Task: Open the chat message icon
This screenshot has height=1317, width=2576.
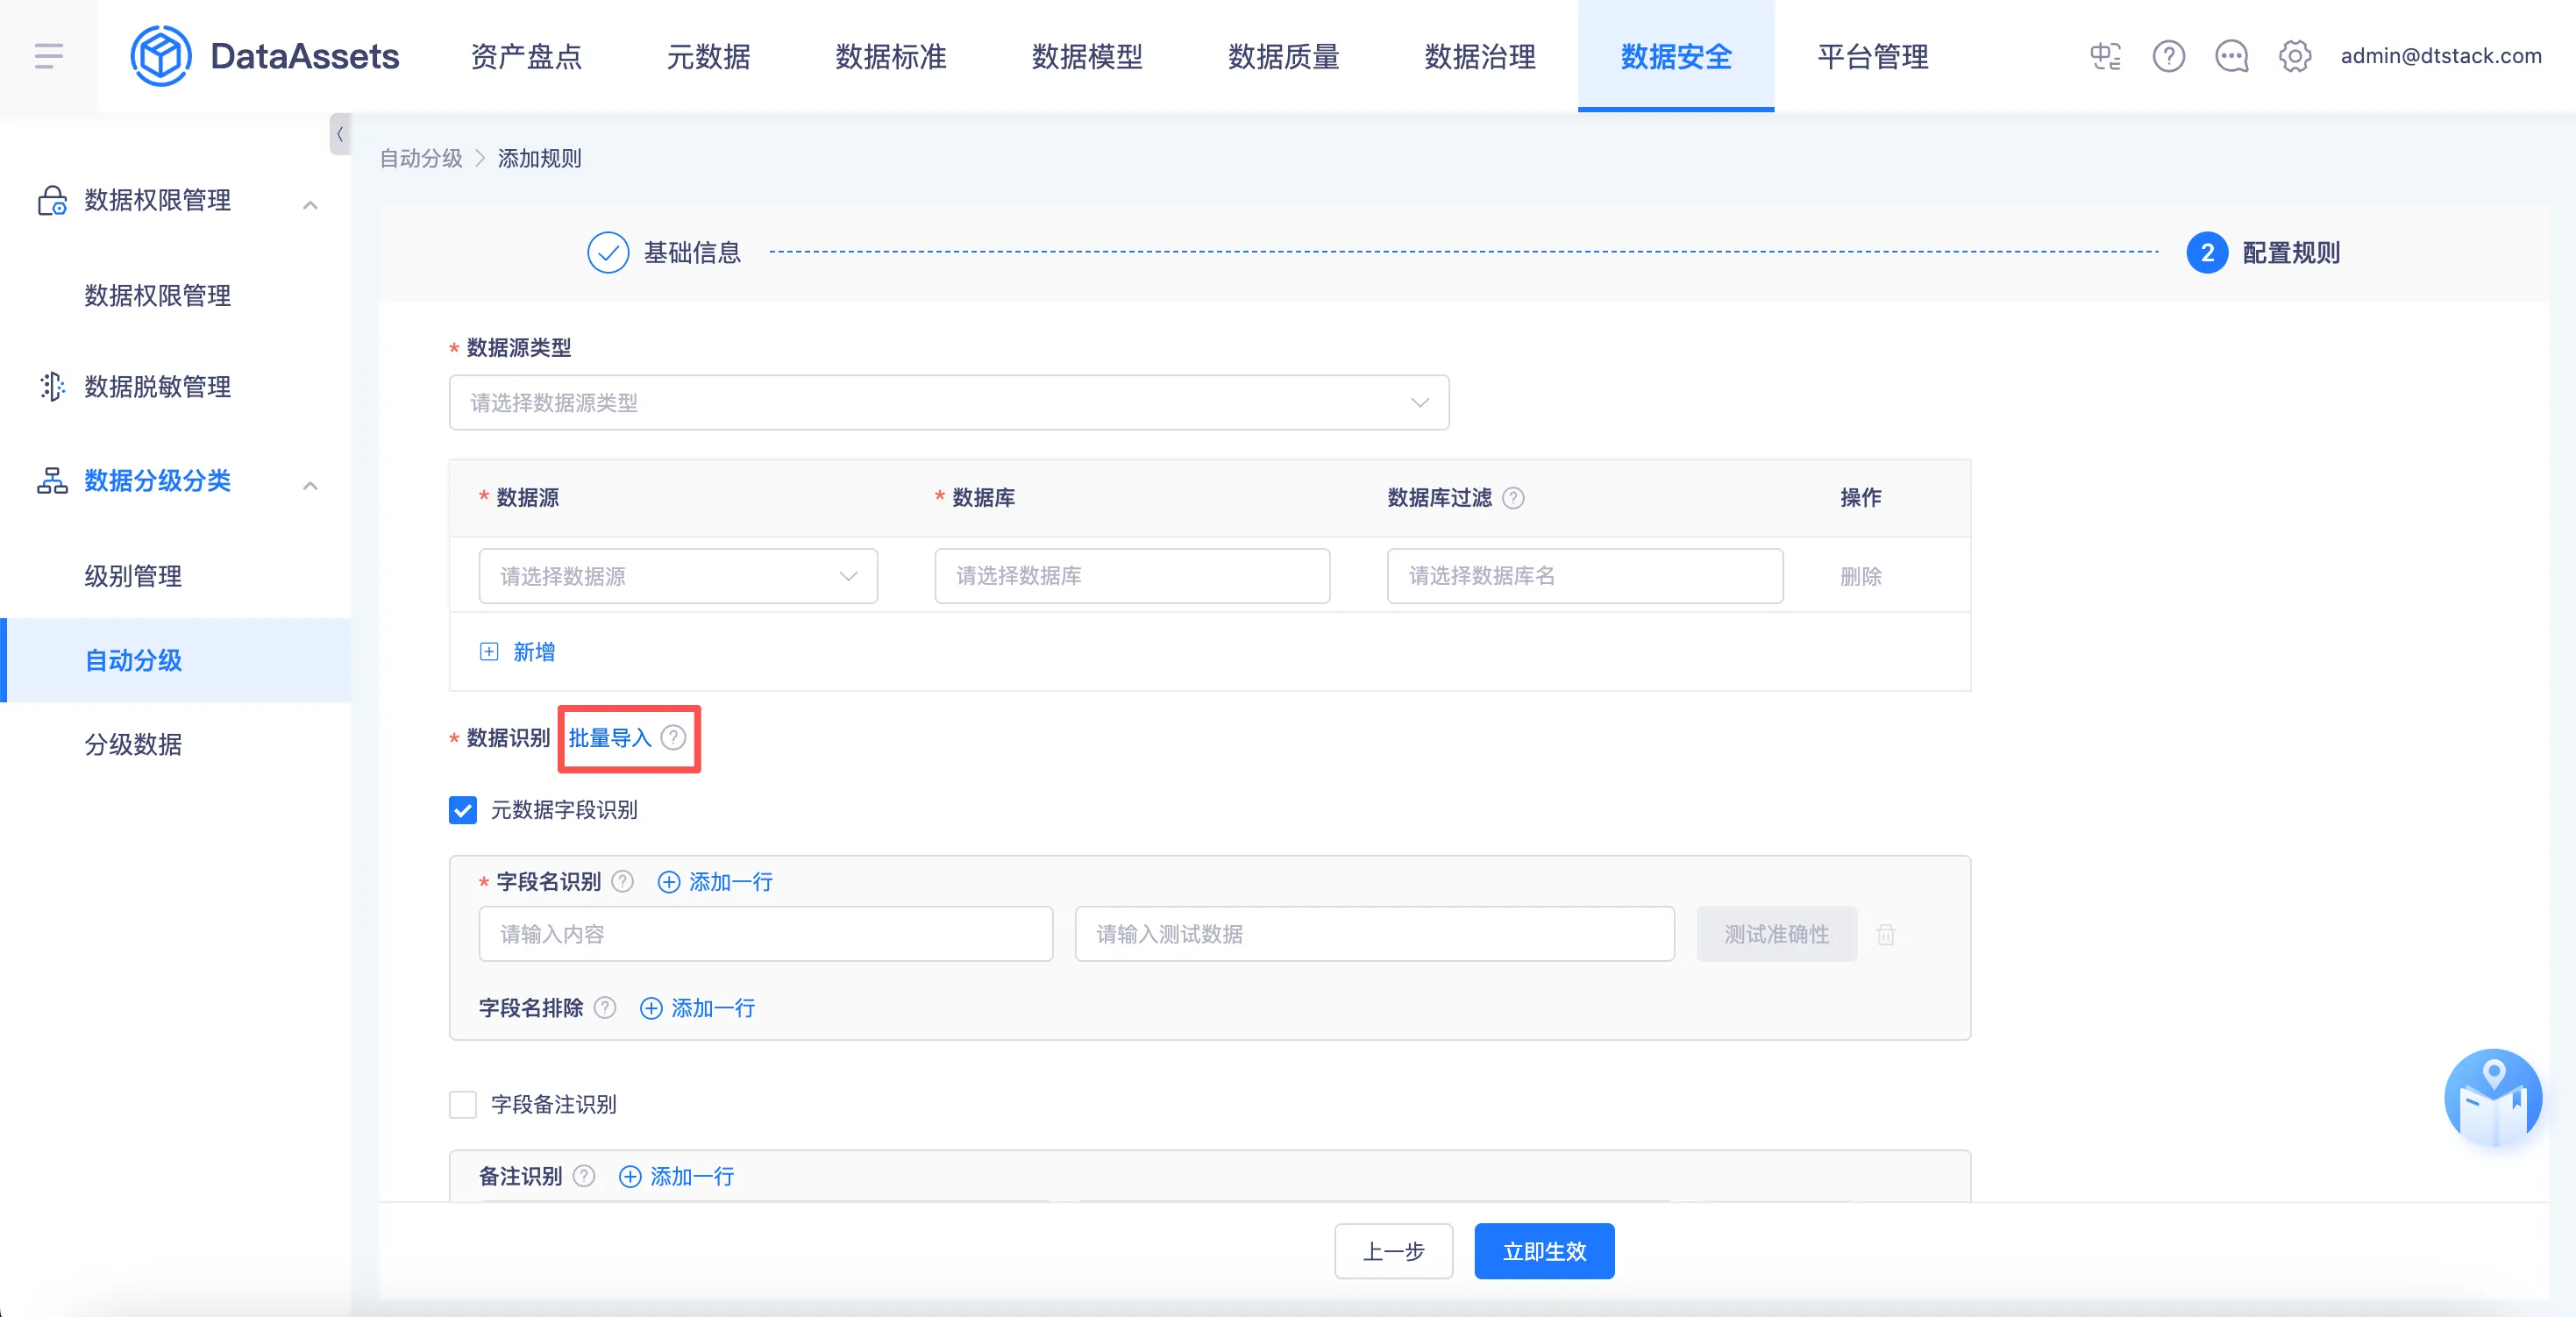Action: click(x=2231, y=56)
